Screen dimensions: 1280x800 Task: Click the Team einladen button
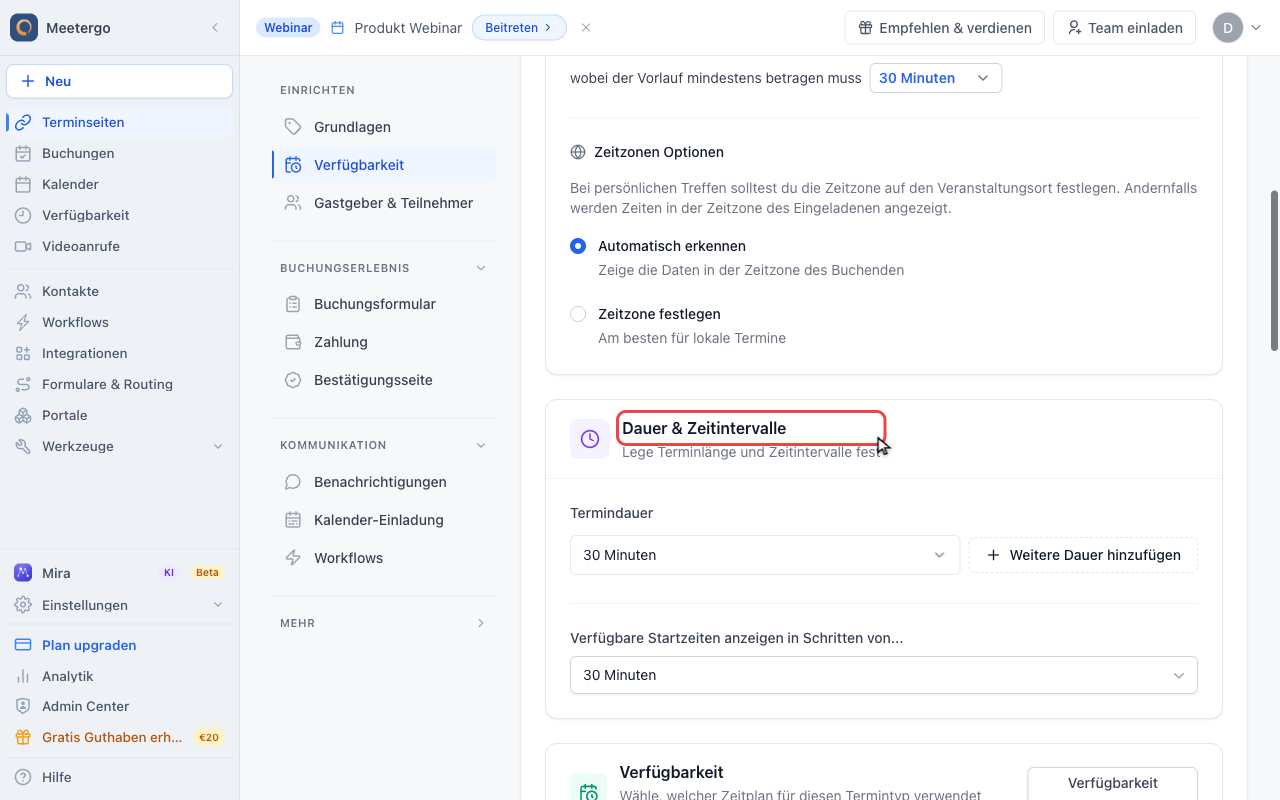click(x=1125, y=28)
